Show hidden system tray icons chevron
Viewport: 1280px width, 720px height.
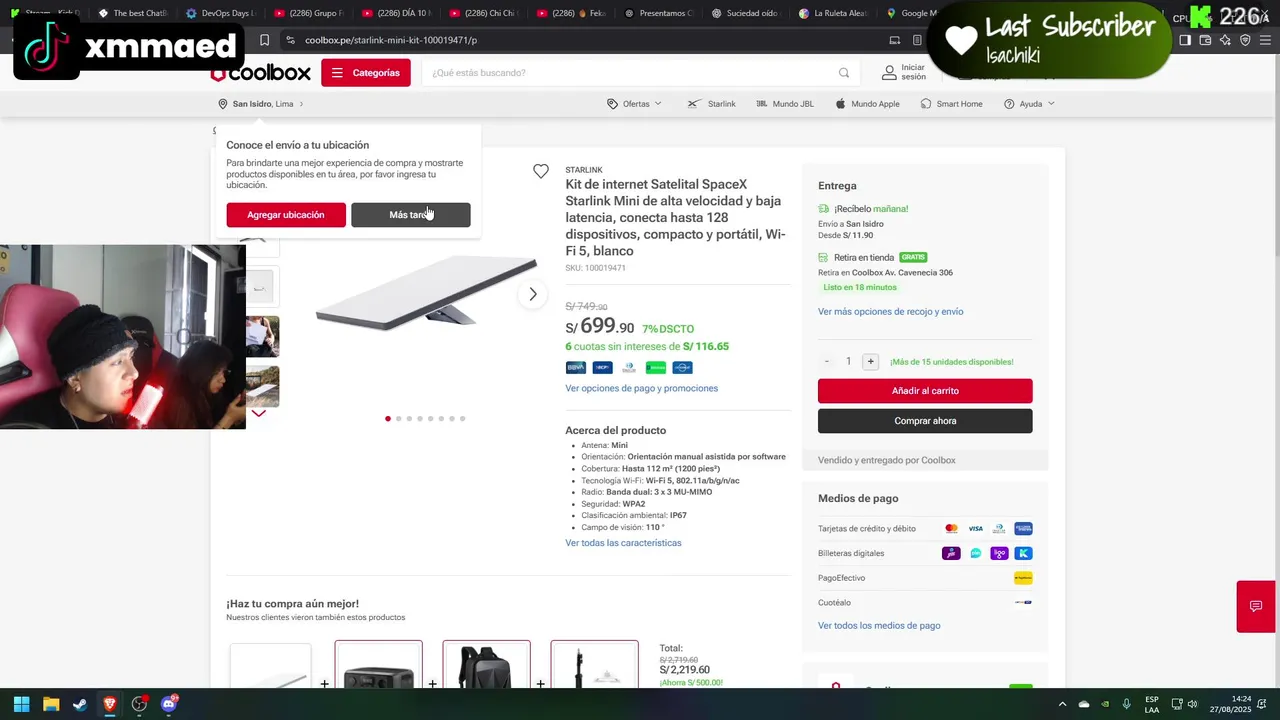1063,705
